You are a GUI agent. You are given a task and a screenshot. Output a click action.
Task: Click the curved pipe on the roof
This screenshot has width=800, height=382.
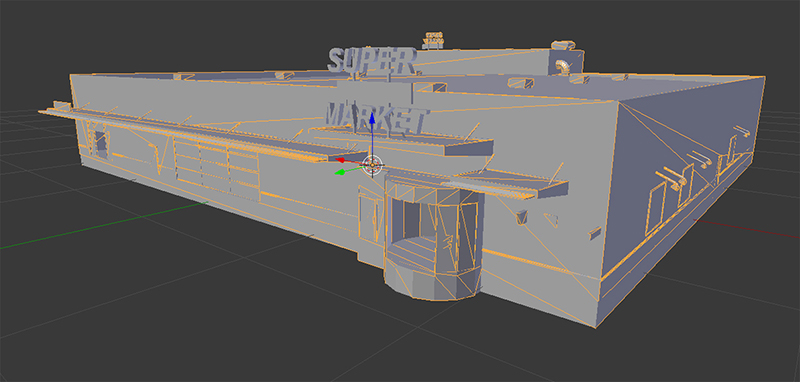point(563,67)
